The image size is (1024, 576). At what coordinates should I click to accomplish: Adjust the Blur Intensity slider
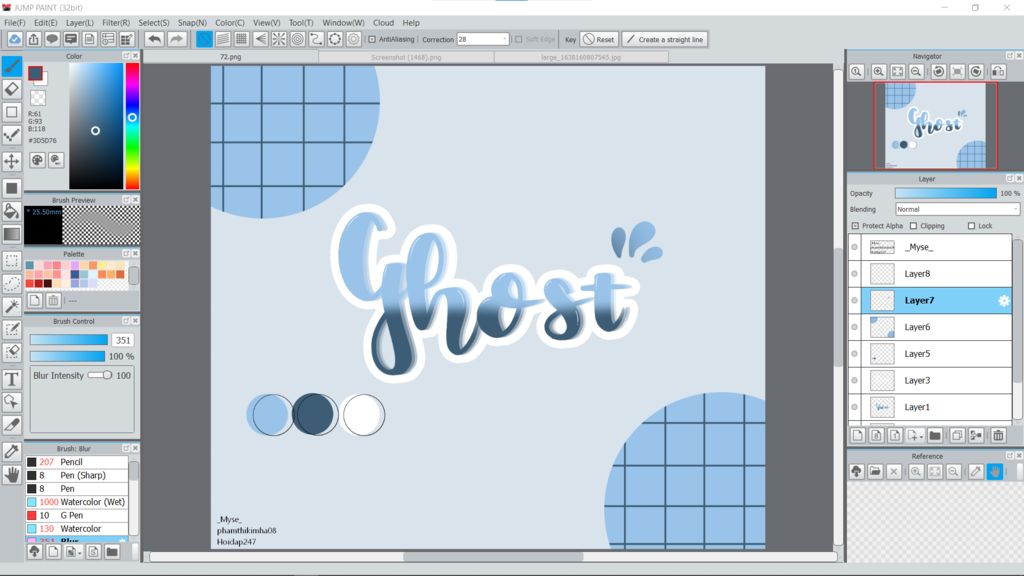tap(100, 376)
